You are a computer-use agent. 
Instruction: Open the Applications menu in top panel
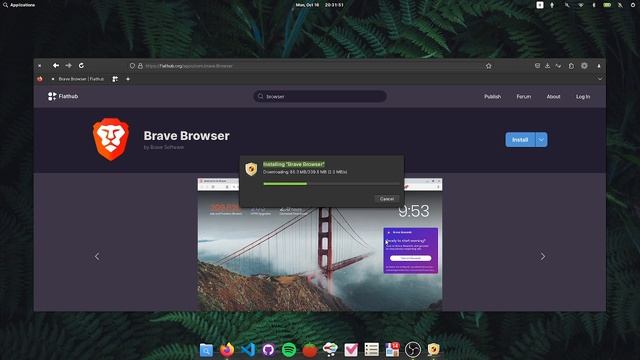pyautogui.click(x=19, y=5)
